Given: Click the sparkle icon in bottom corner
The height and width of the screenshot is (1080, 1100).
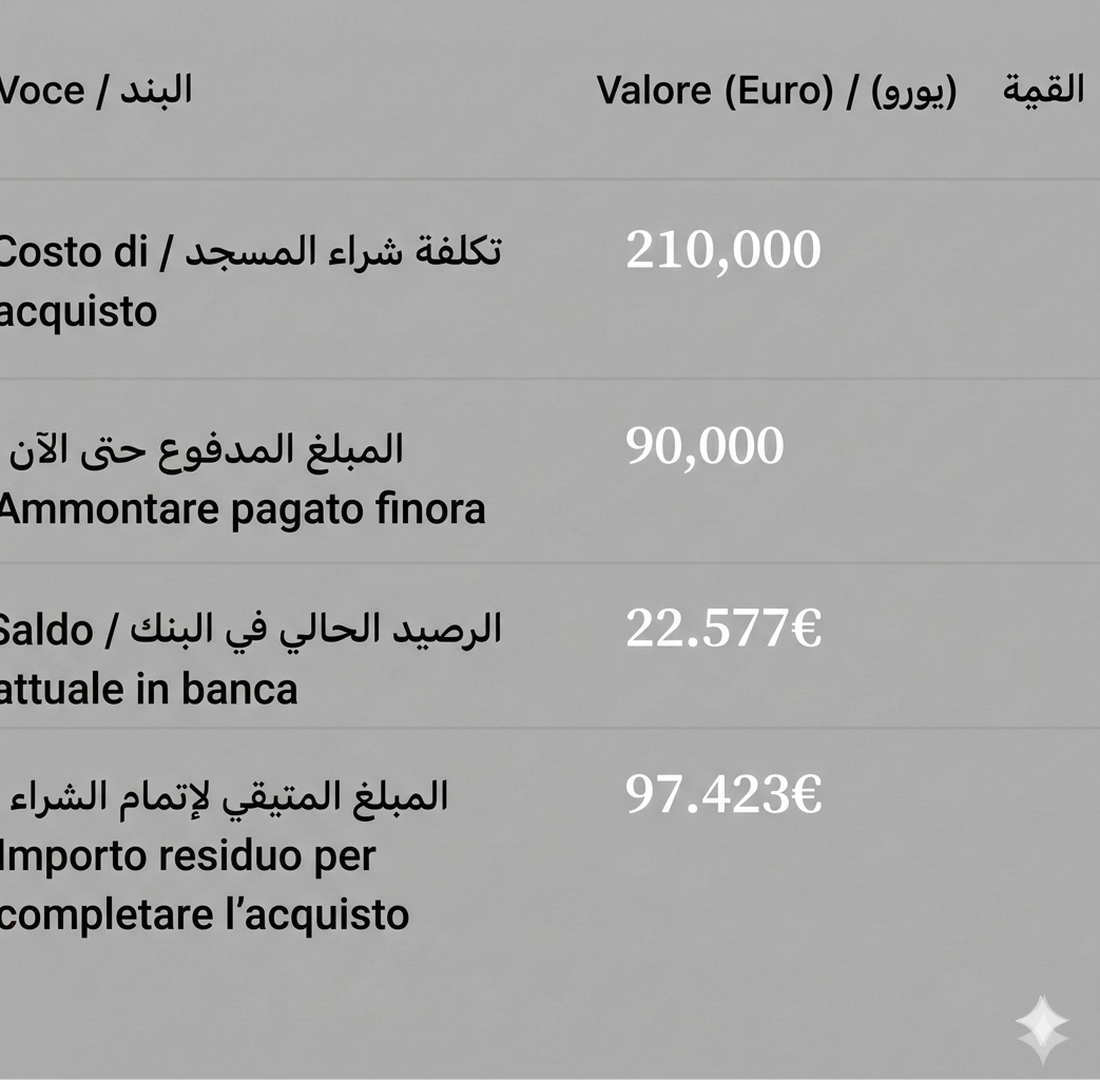Looking at the screenshot, I should pos(1041,1029).
